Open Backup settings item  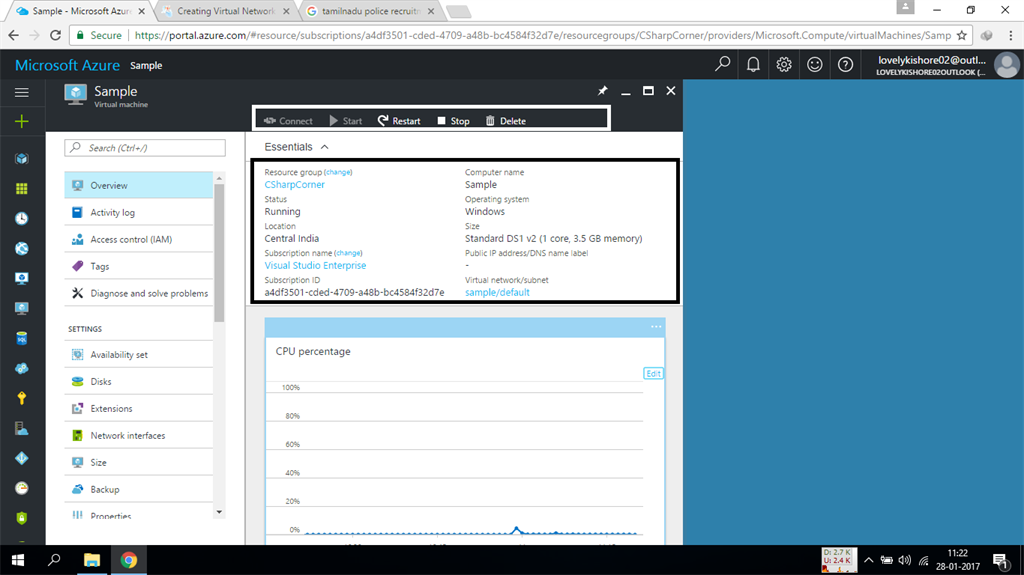[x=138, y=489]
